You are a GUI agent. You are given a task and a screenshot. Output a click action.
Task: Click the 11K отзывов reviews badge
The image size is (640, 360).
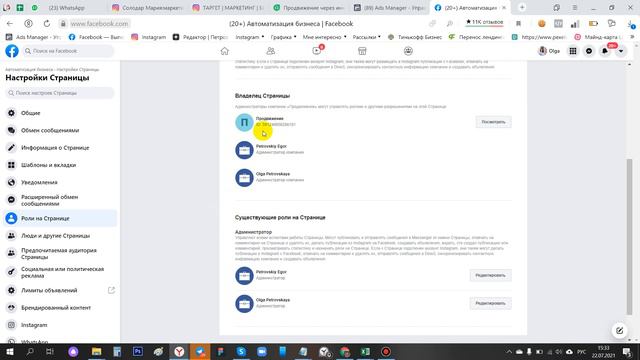[484, 22]
